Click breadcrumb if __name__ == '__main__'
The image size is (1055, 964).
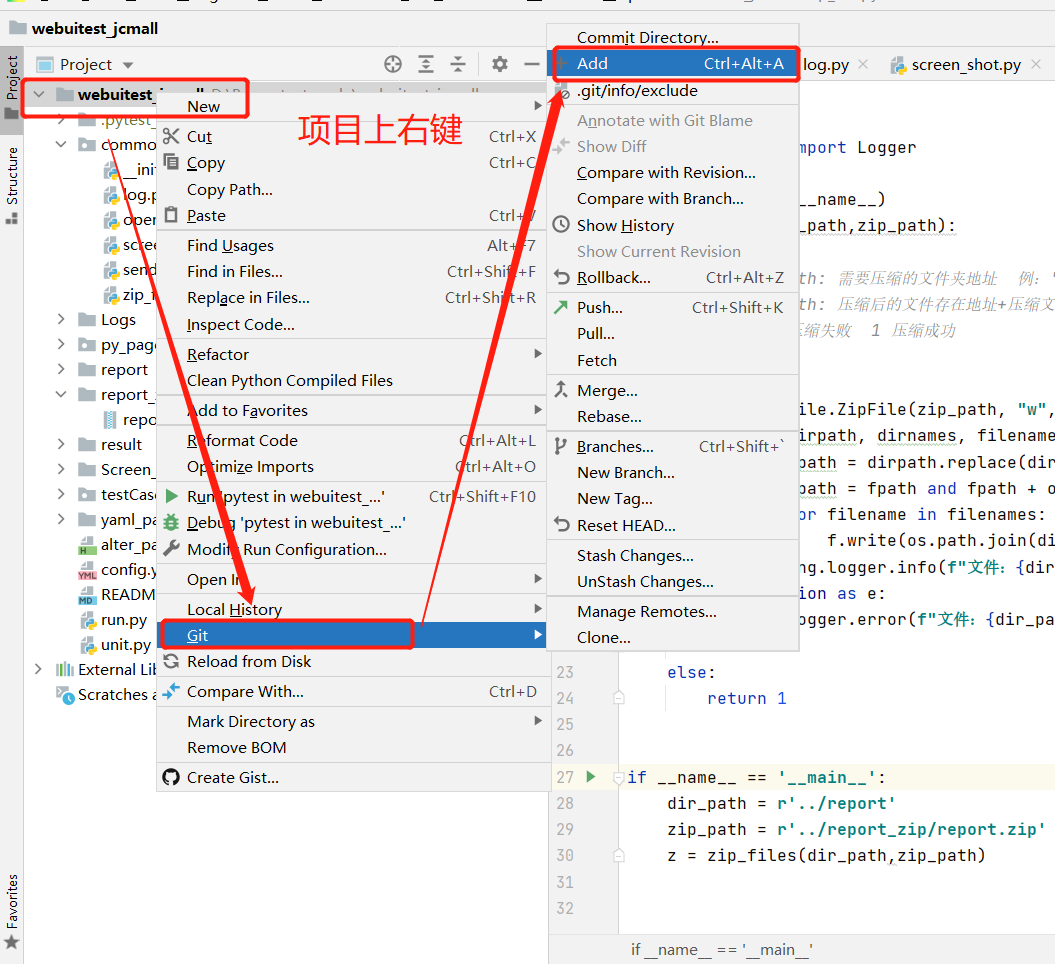(x=721, y=949)
